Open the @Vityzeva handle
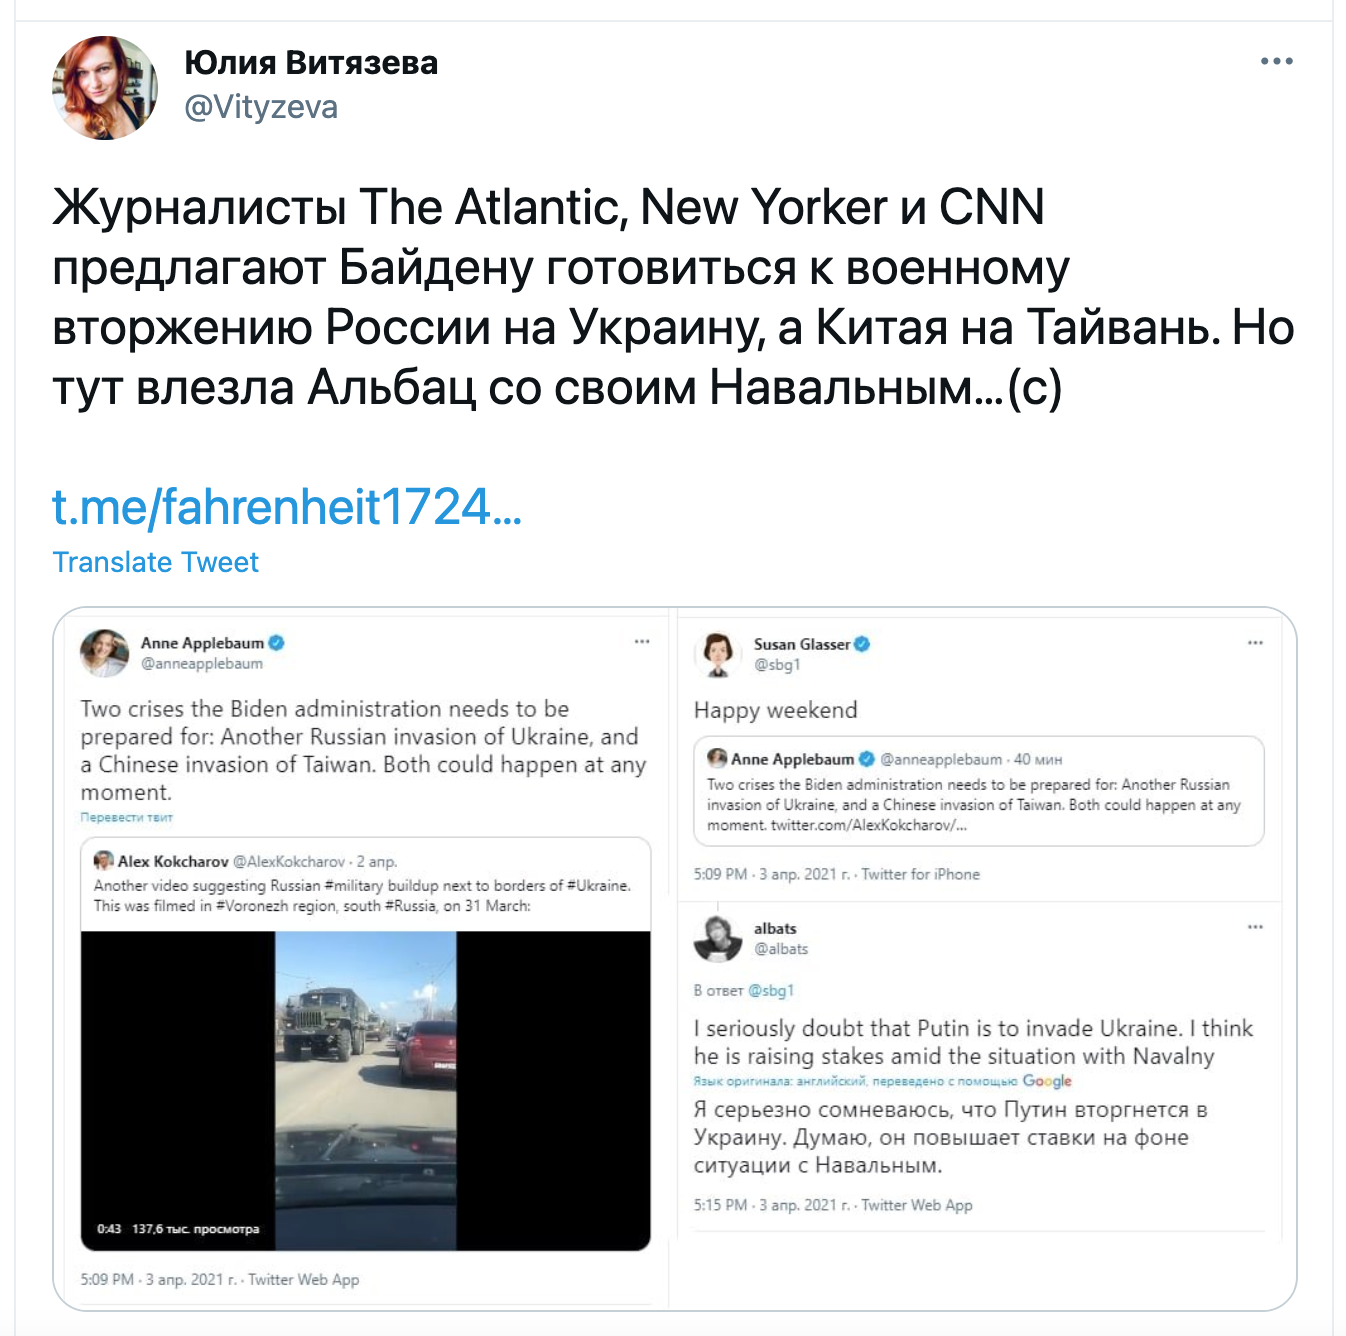Viewport: 1346px width, 1336px height. (x=261, y=107)
